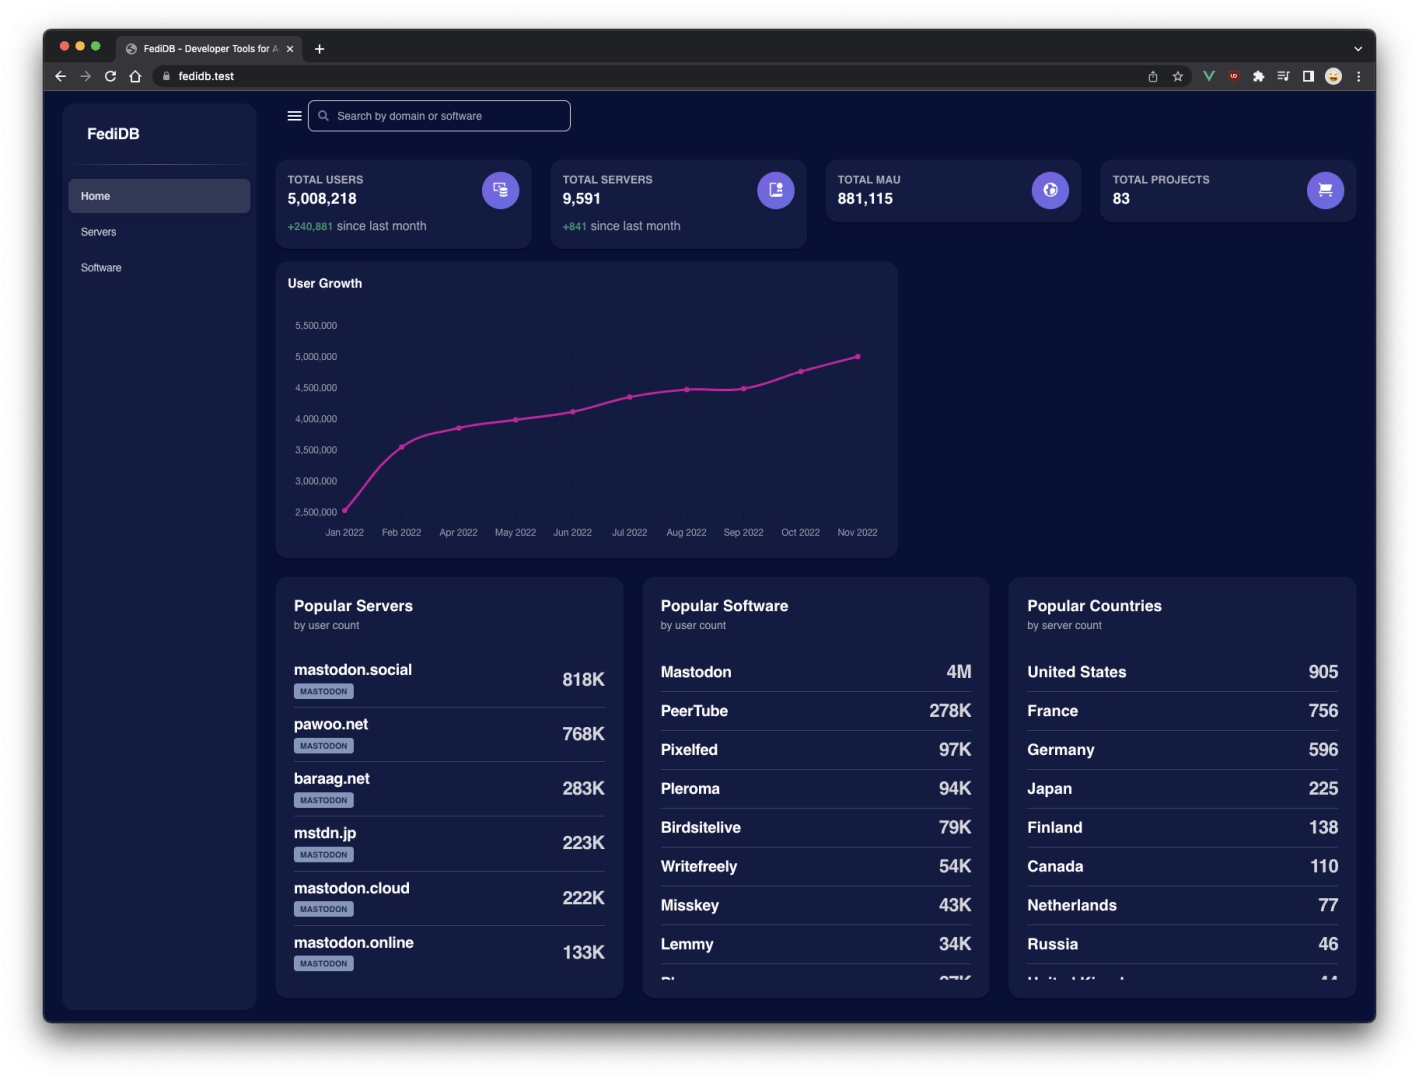
Task: Reload the fedidb.test page
Action: (110, 76)
